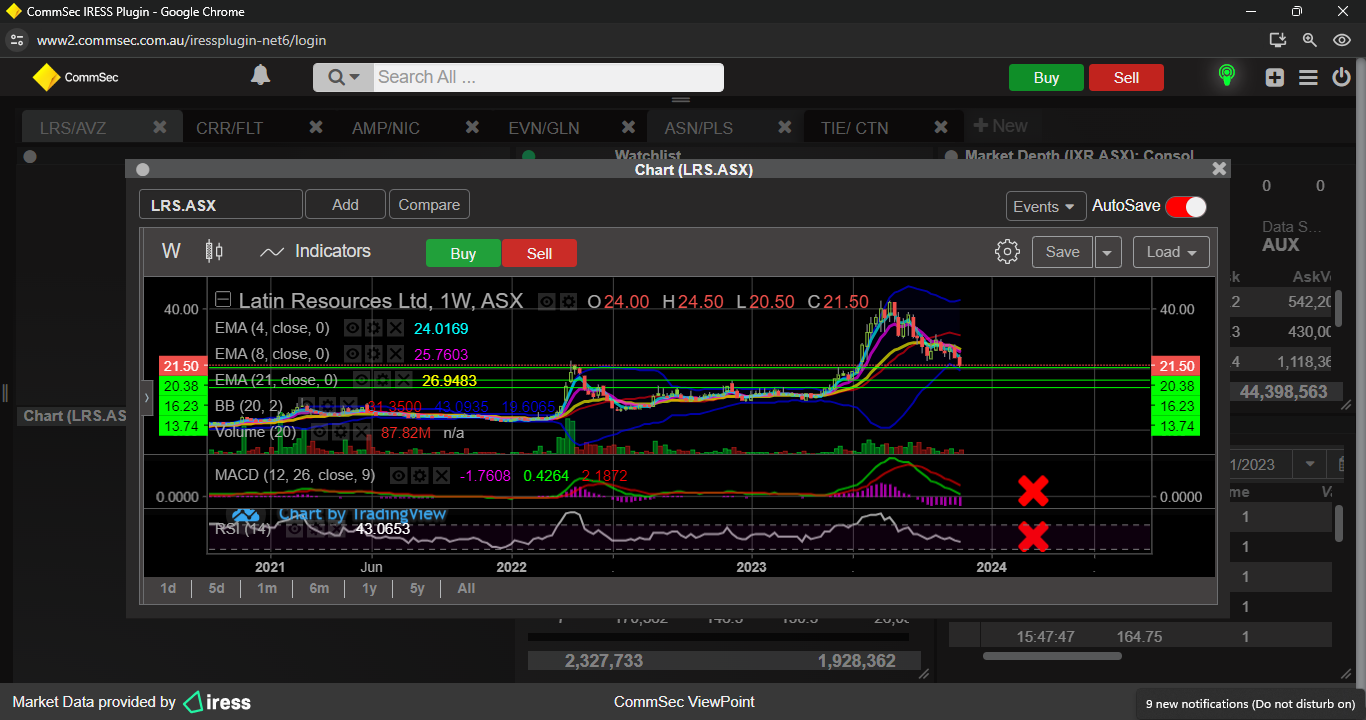Click the LRS.ASX symbol input field
This screenshot has width=1366, height=720.
[x=220, y=205]
